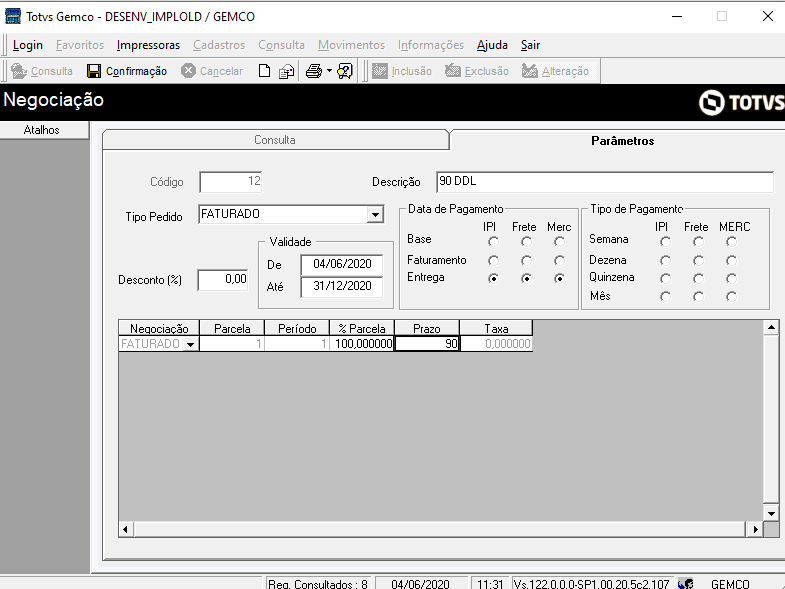Click the Alteração toolbar icon
785x589 pixels.
(530, 71)
